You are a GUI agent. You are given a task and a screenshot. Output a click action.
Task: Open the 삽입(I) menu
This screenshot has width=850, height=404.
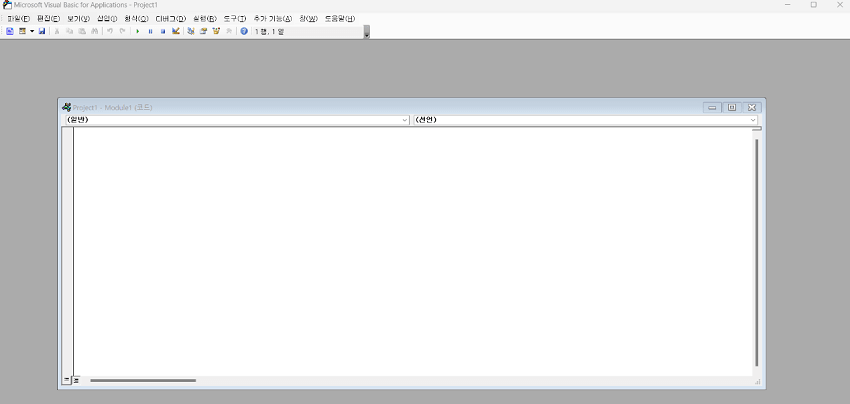107,18
